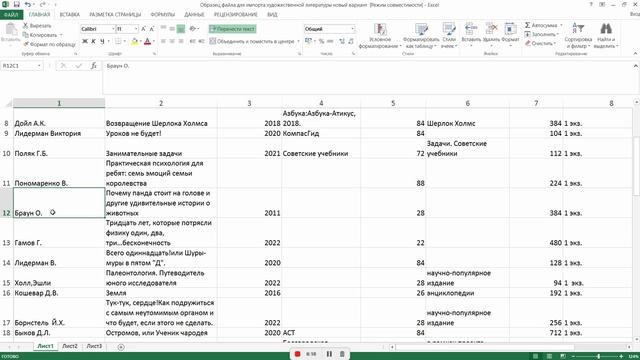The image size is (640, 360).
Task: Click the decrease decimal icon
Action: pyautogui.click(x=351, y=41)
